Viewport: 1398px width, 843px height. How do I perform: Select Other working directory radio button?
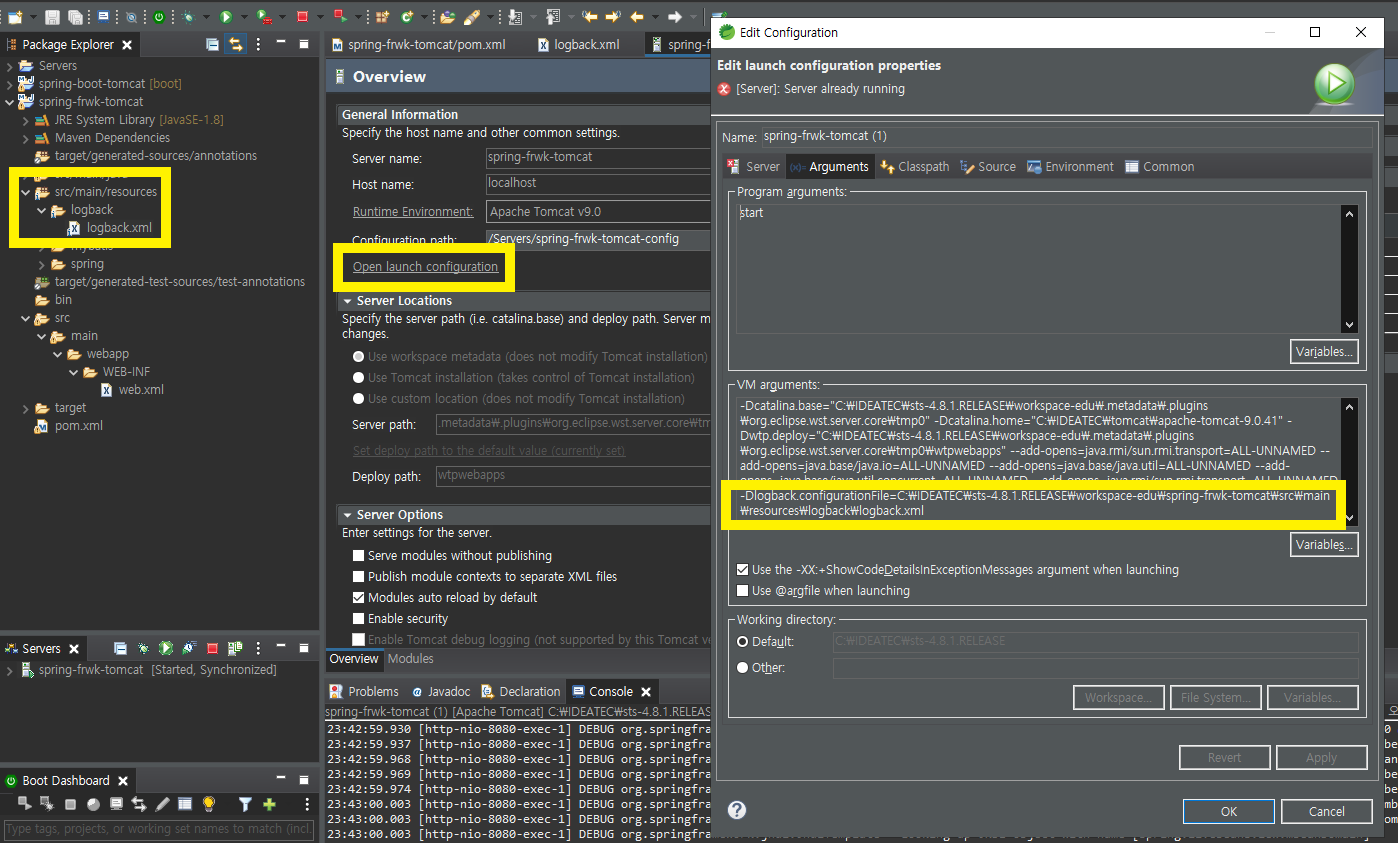click(742, 667)
